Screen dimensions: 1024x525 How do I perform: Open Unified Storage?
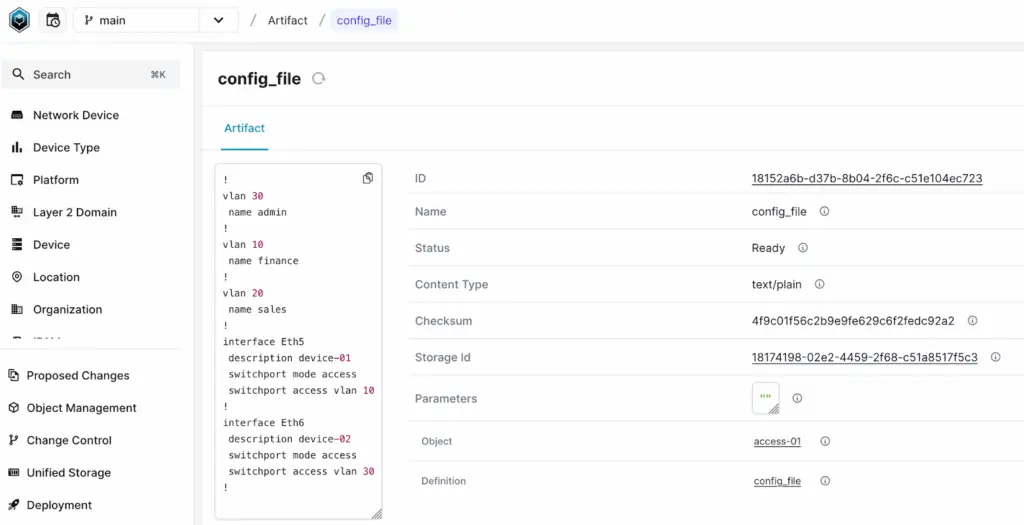69,473
